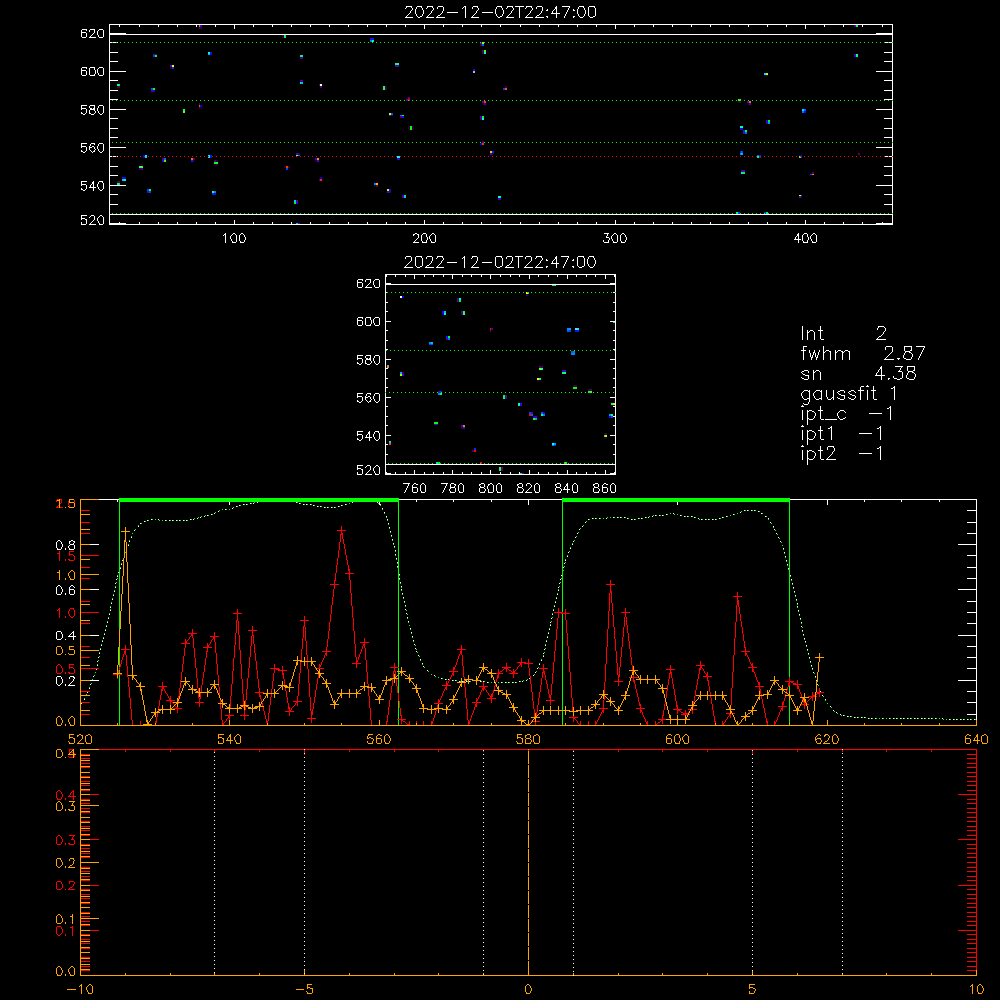This screenshot has width=1000, height=1000.
Task: Click x-axis label 640 on the profile plot
Action: tap(976, 739)
